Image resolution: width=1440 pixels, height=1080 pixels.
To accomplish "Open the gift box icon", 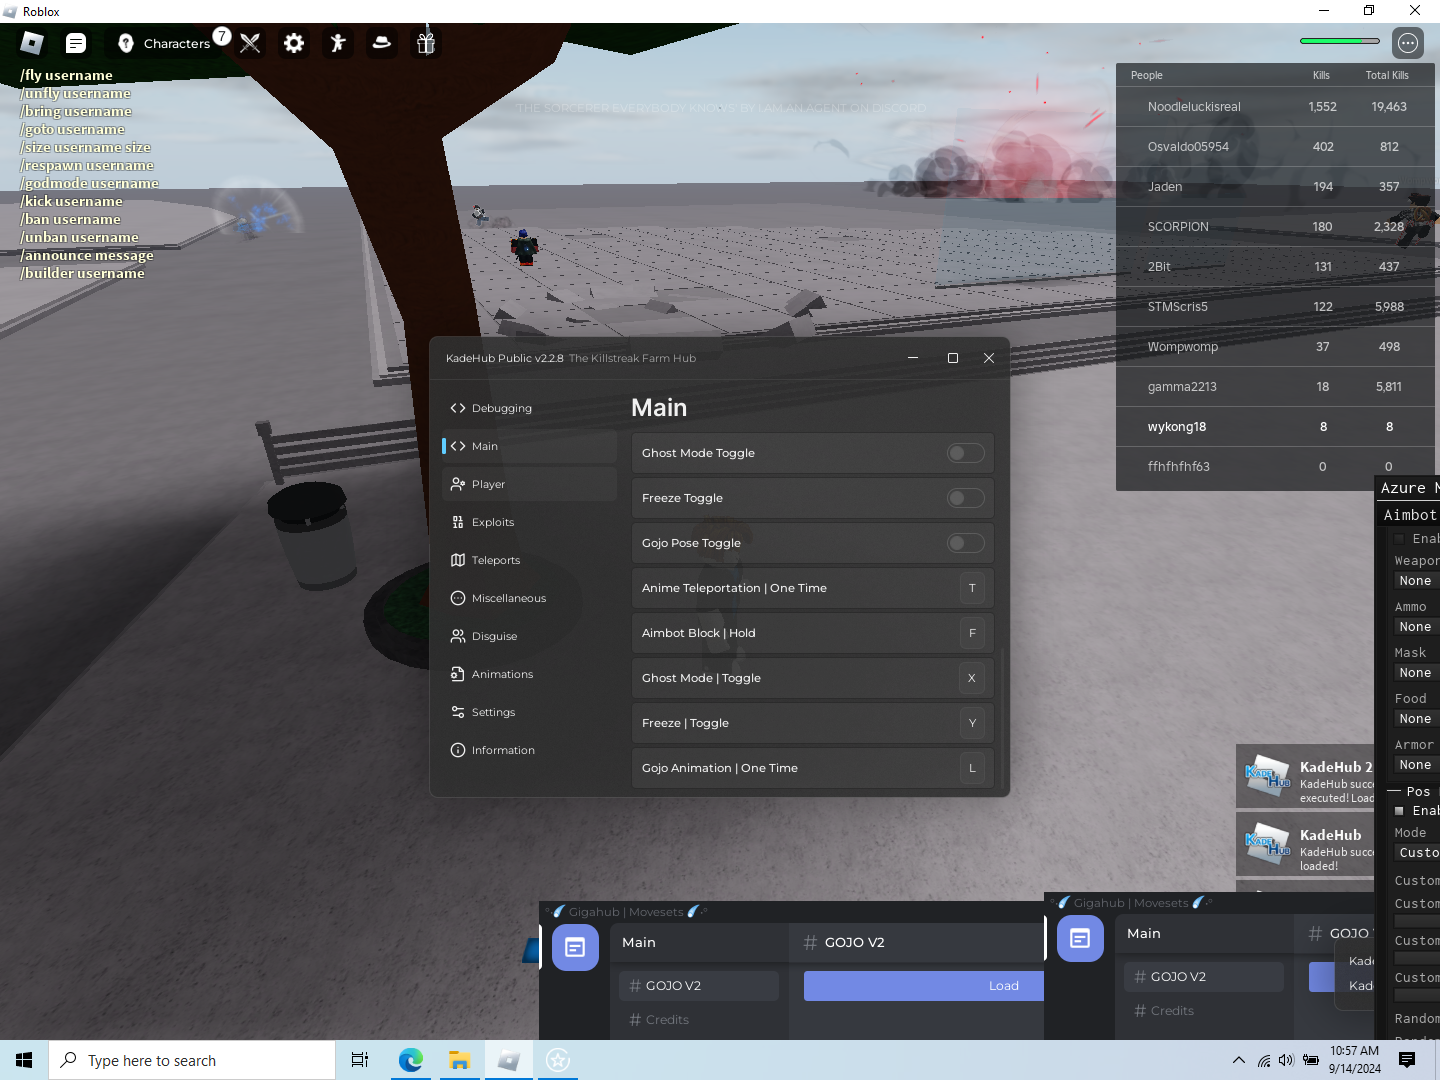I will 426,43.
